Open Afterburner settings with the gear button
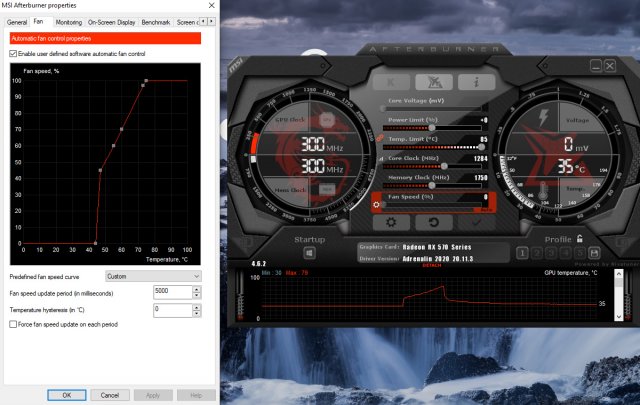The height and width of the screenshot is (405, 640). click(391, 222)
